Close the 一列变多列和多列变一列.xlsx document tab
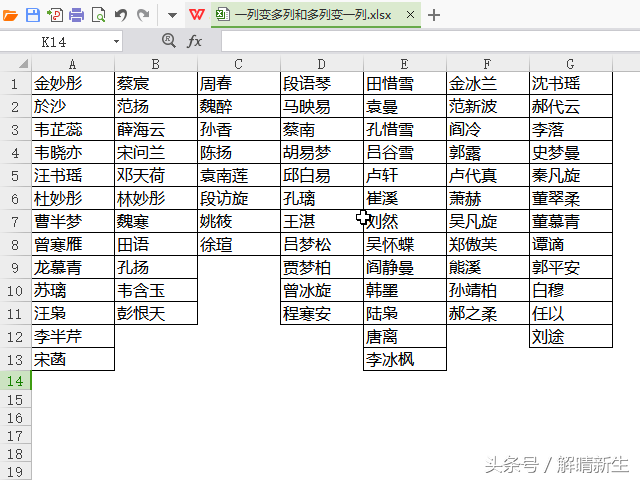640x480 pixels. pos(411,15)
